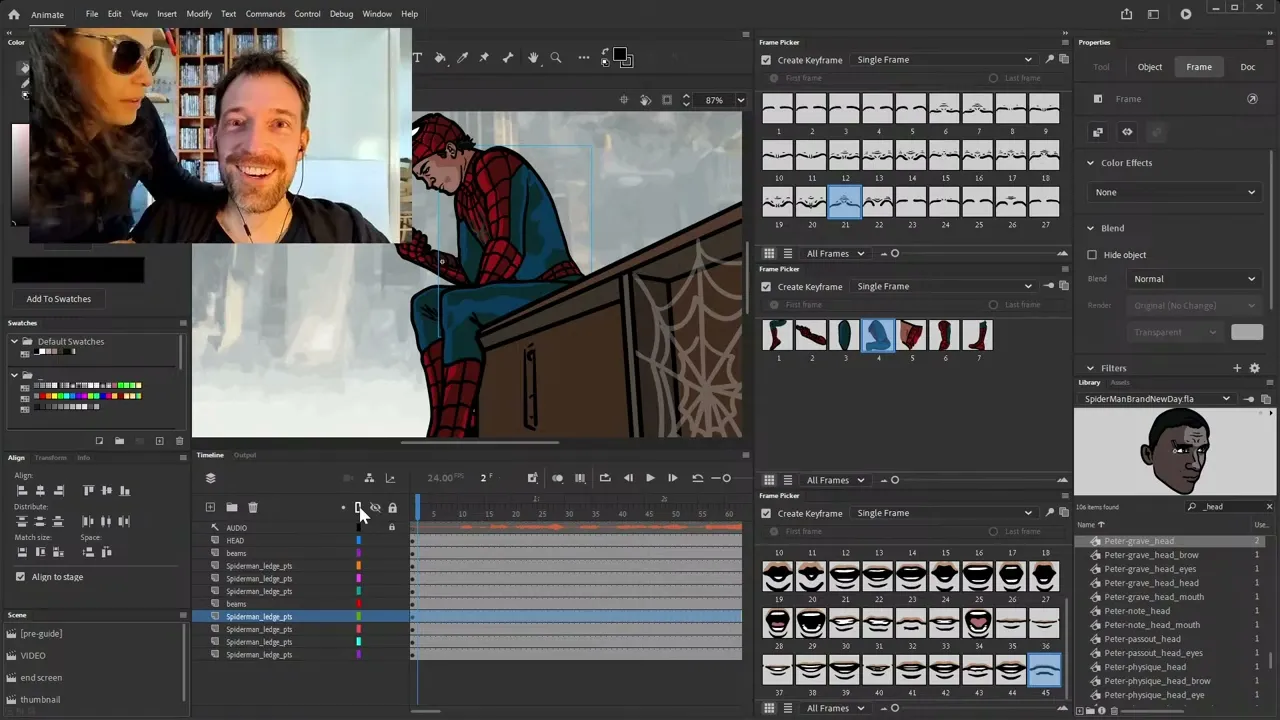Collapse the Blend section

1090,228
